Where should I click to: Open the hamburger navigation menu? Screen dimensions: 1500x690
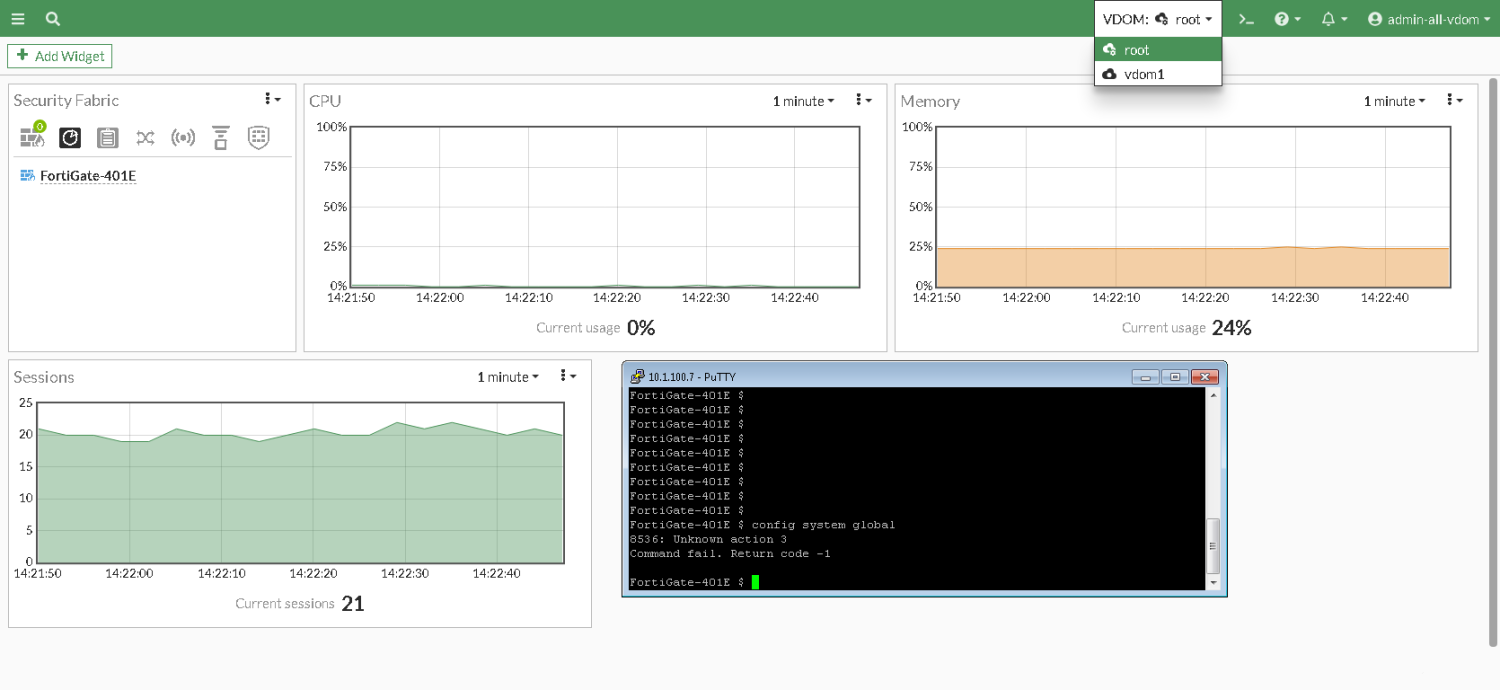point(17,19)
